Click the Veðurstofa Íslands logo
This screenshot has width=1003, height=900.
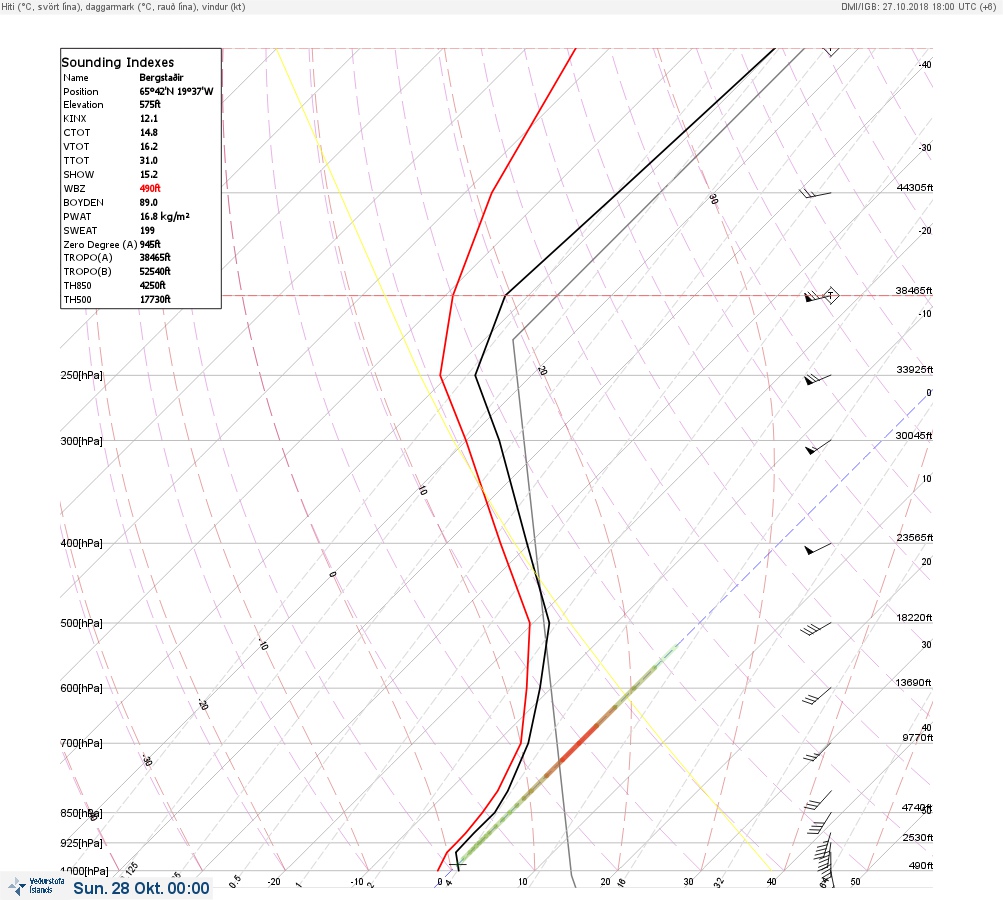point(36,886)
